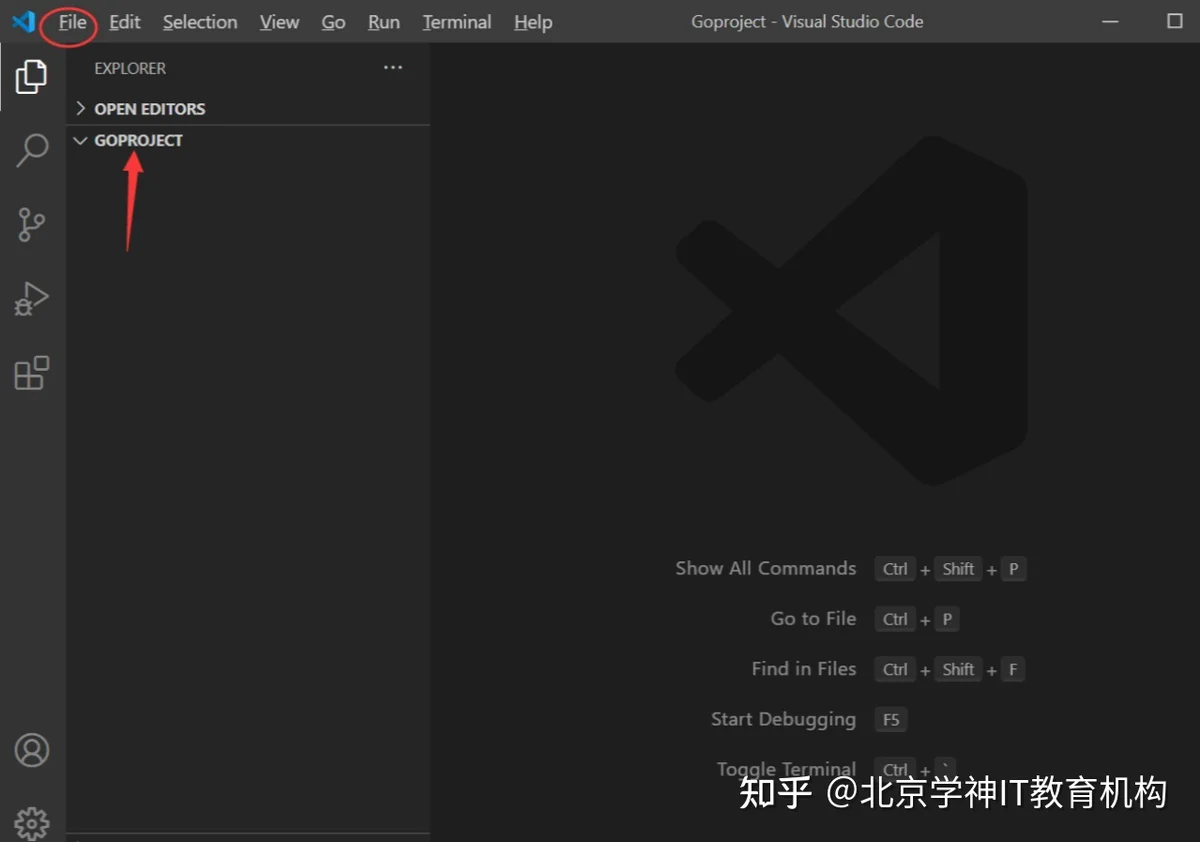Click the Find in Files label
Viewport: 1200px width, 842px height.
click(804, 669)
